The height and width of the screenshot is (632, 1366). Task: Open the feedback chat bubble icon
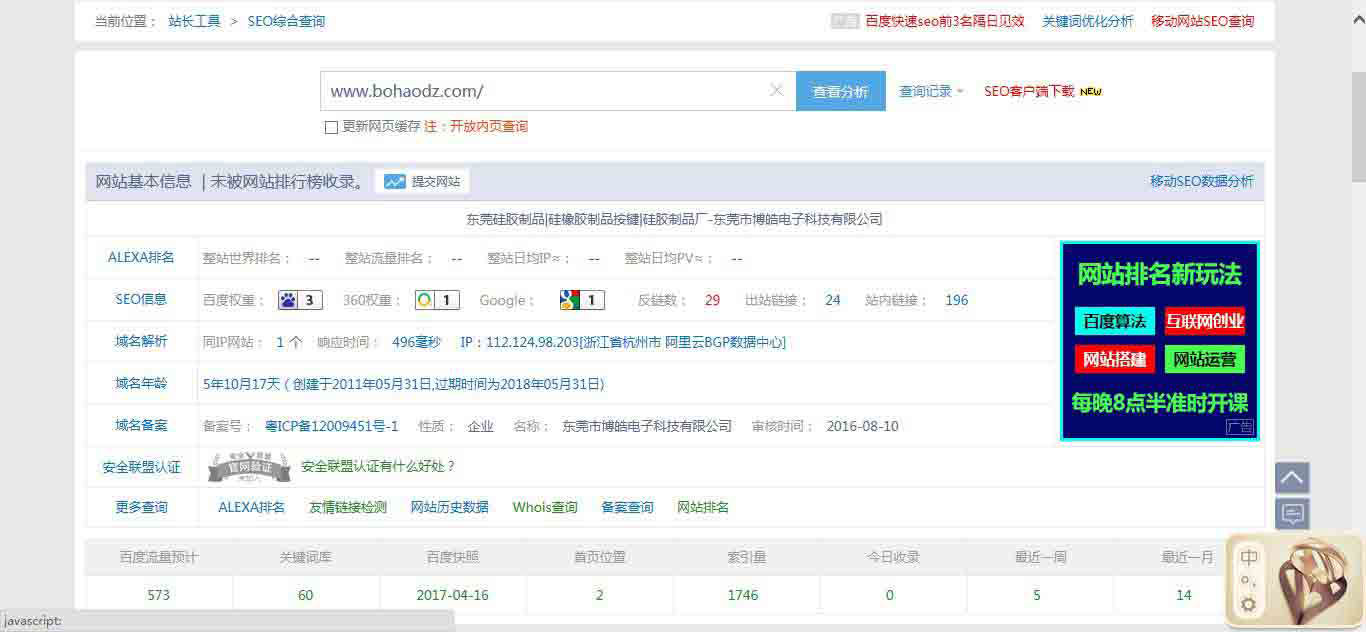(1292, 514)
